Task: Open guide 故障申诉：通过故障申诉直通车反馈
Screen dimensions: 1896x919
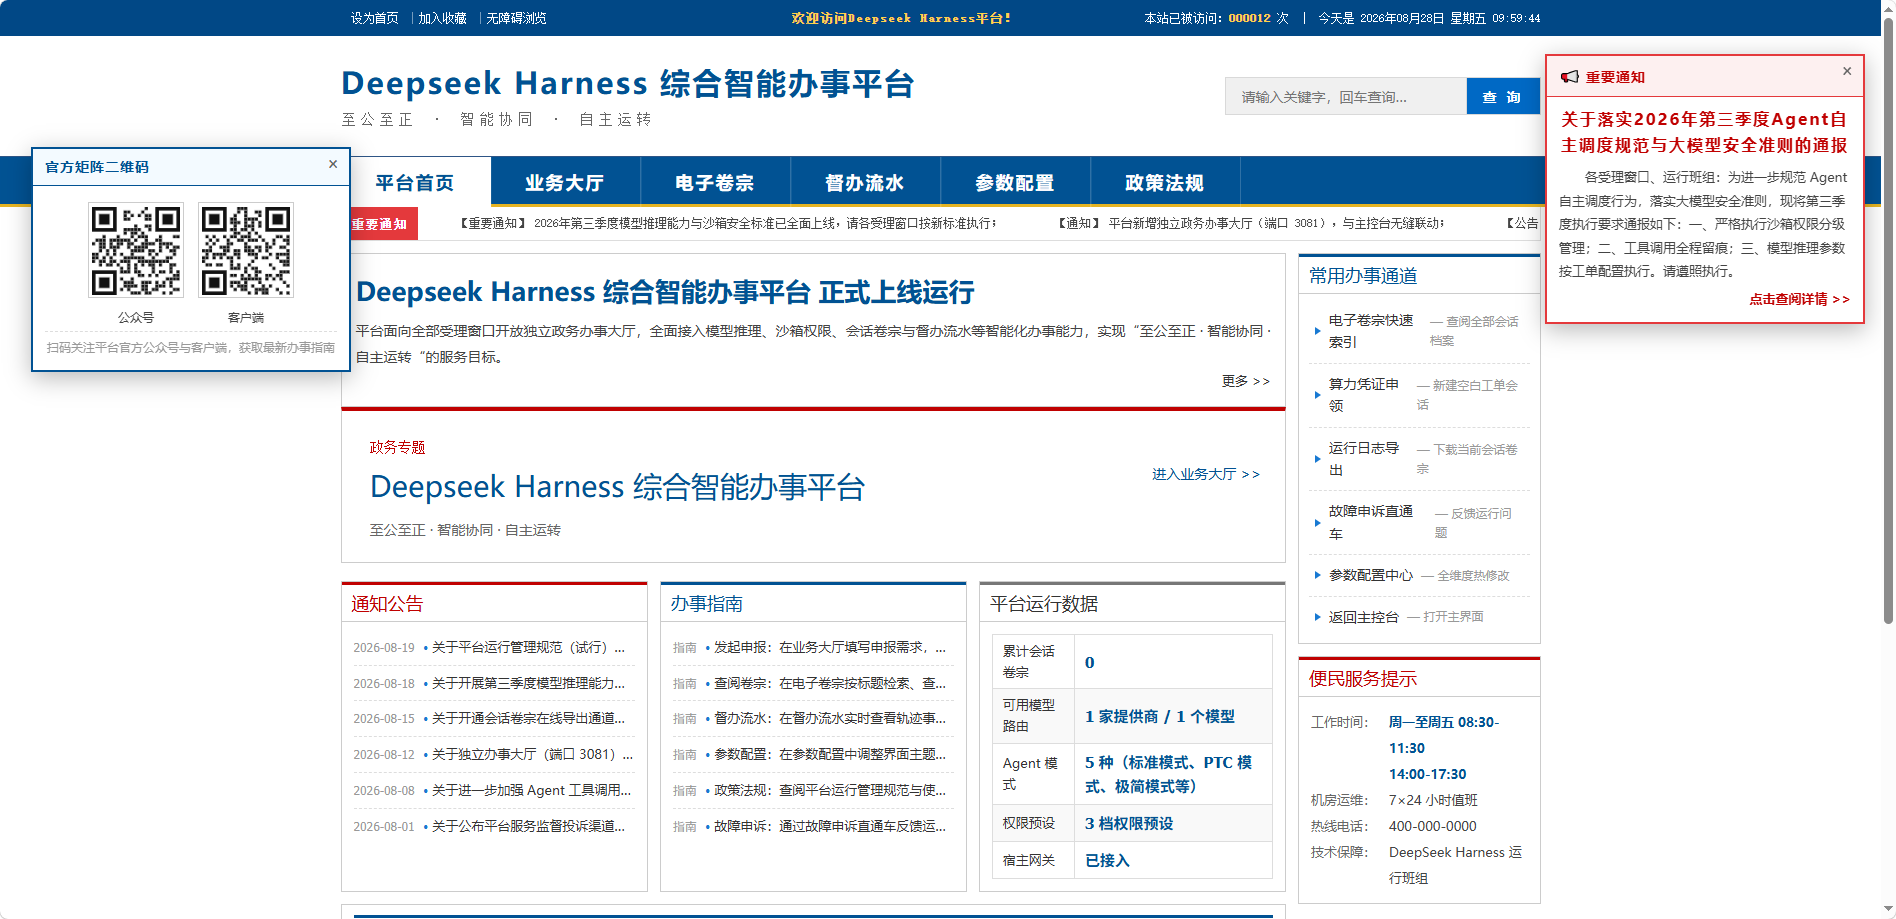Action: click(830, 826)
